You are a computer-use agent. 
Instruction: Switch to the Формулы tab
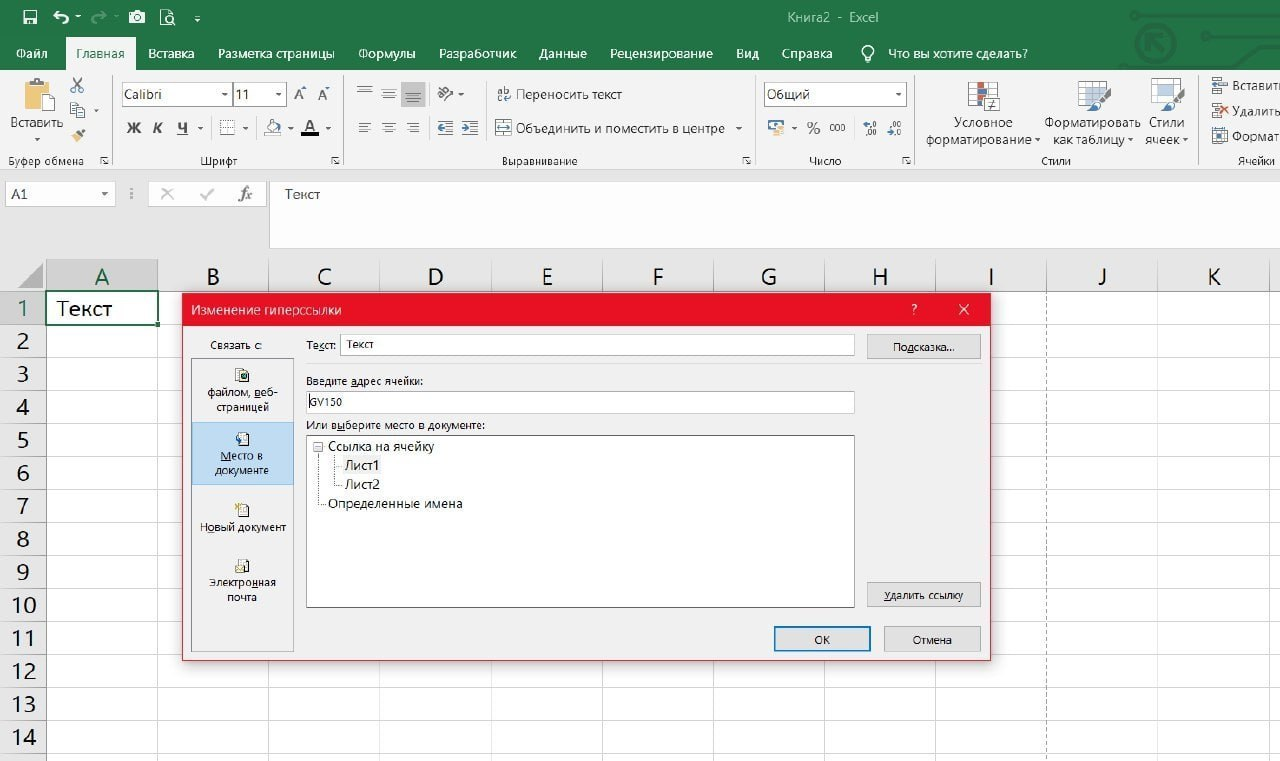387,53
